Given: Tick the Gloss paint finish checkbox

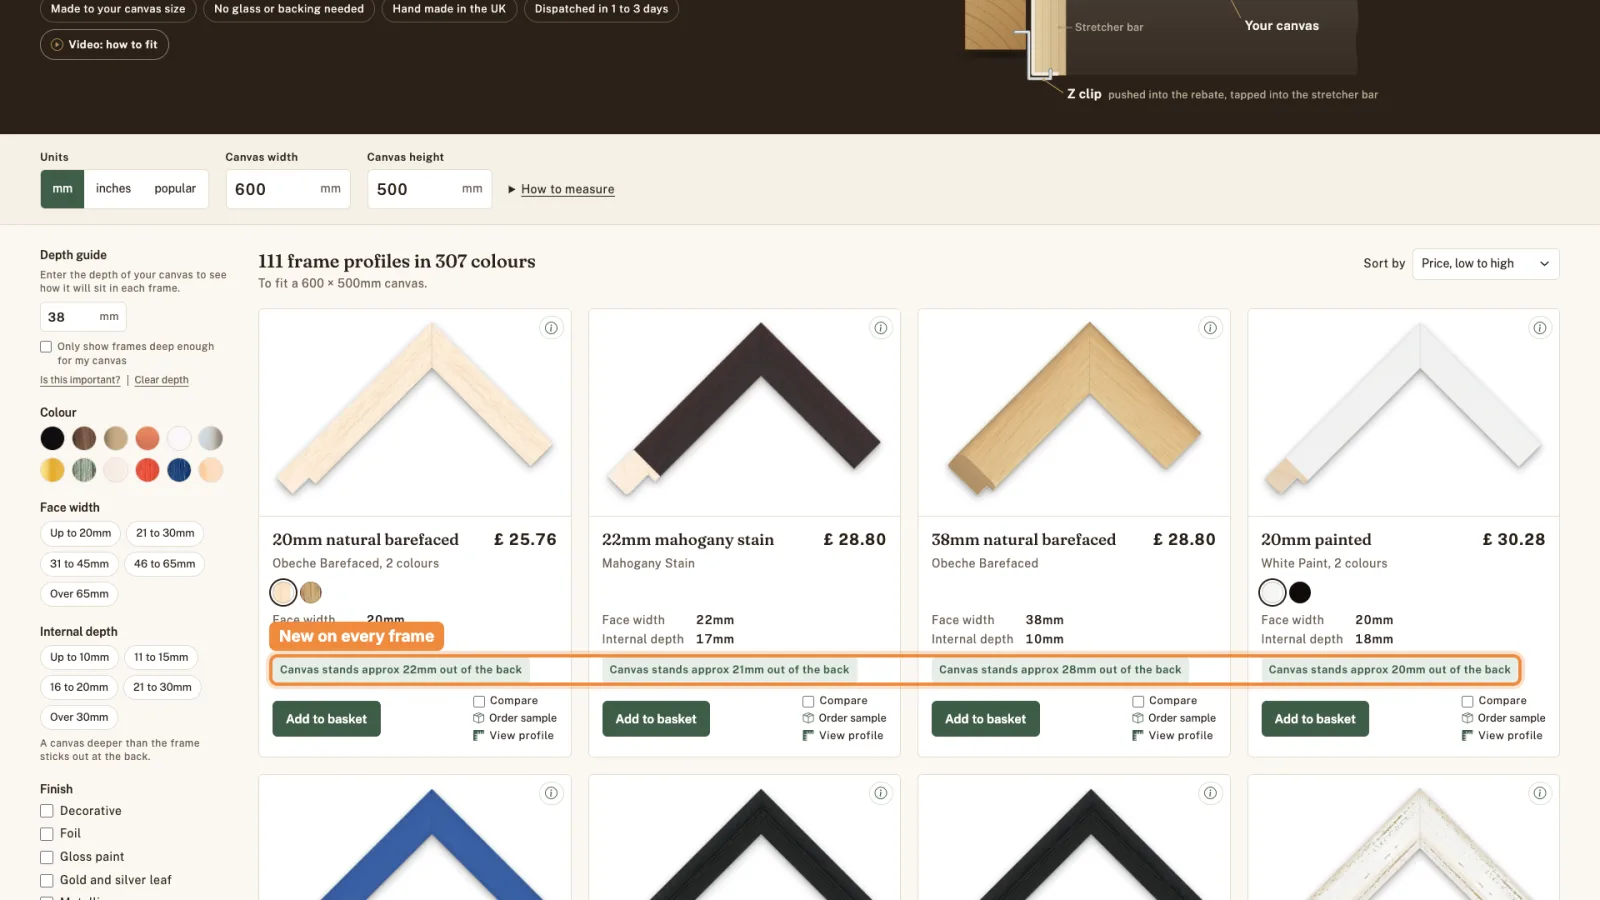Looking at the screenshot, I should coord(46,857).
